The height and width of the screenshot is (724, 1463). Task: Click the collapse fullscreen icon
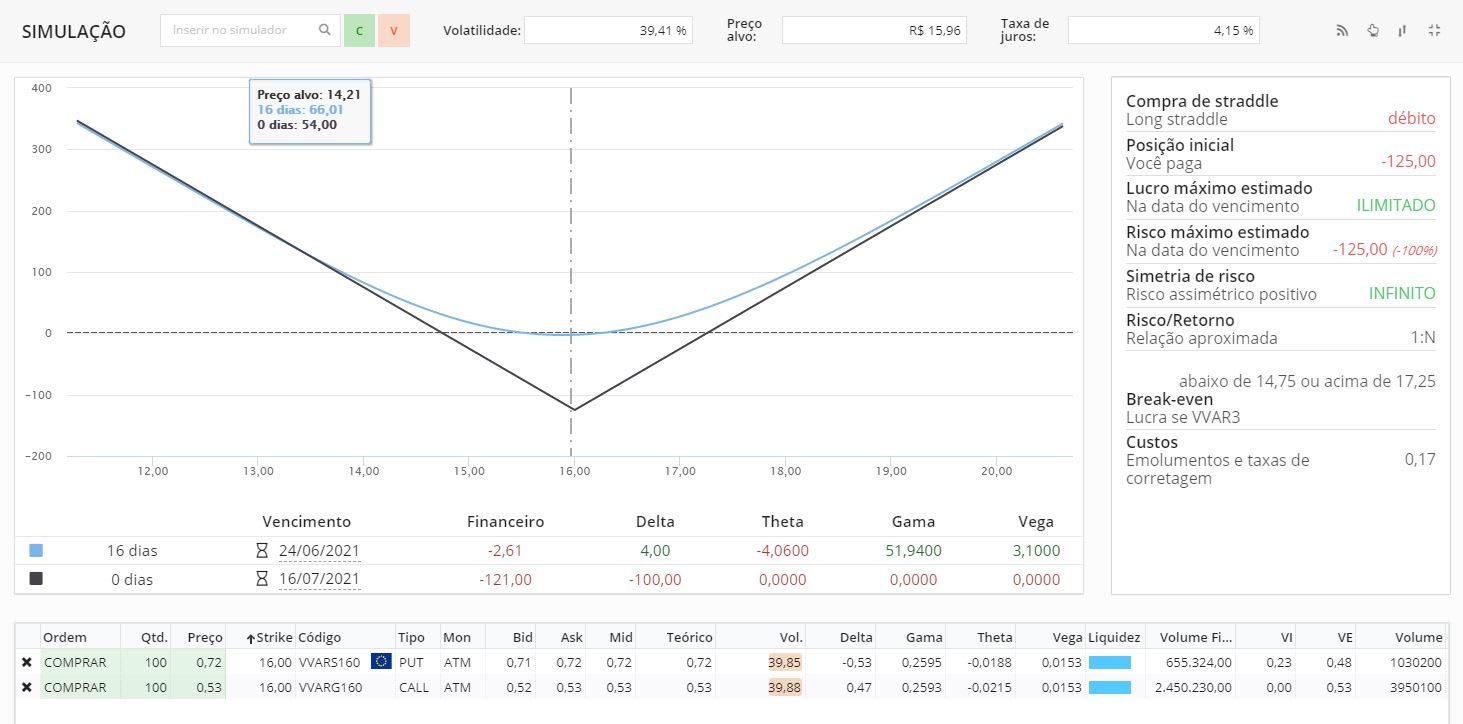[x=1434, y=30]
